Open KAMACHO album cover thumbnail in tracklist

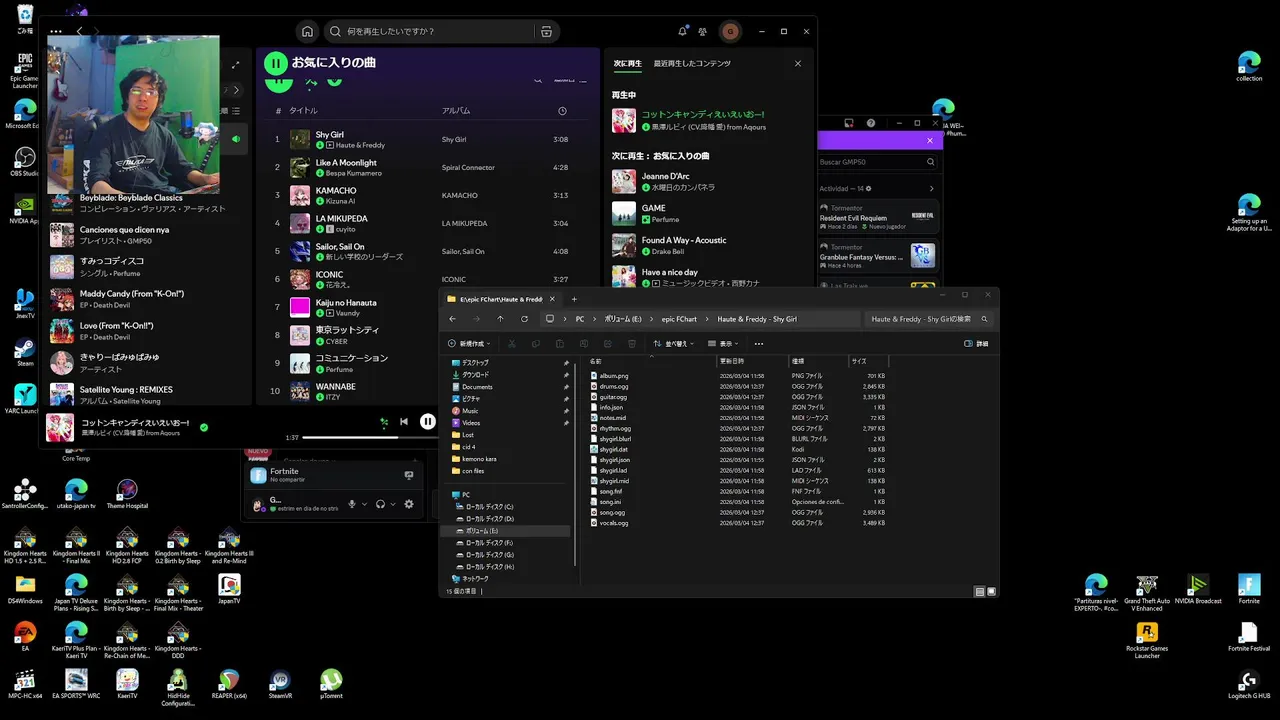(300, 195)
